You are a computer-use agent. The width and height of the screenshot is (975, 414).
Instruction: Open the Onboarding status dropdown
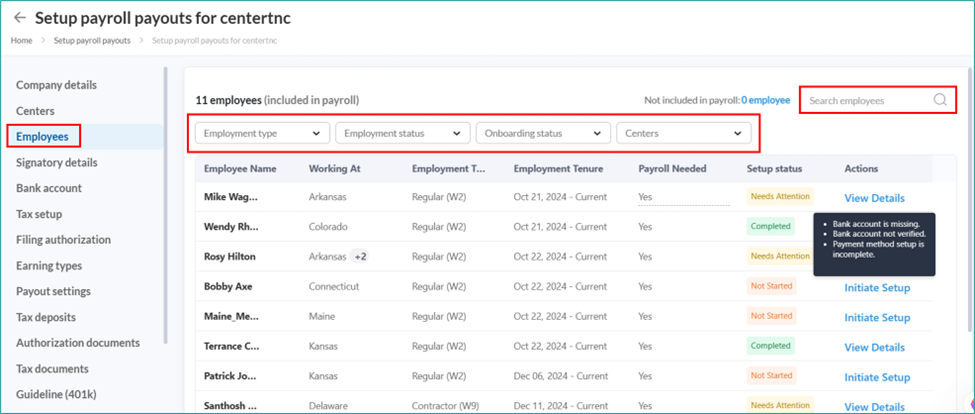pos(543,133)
